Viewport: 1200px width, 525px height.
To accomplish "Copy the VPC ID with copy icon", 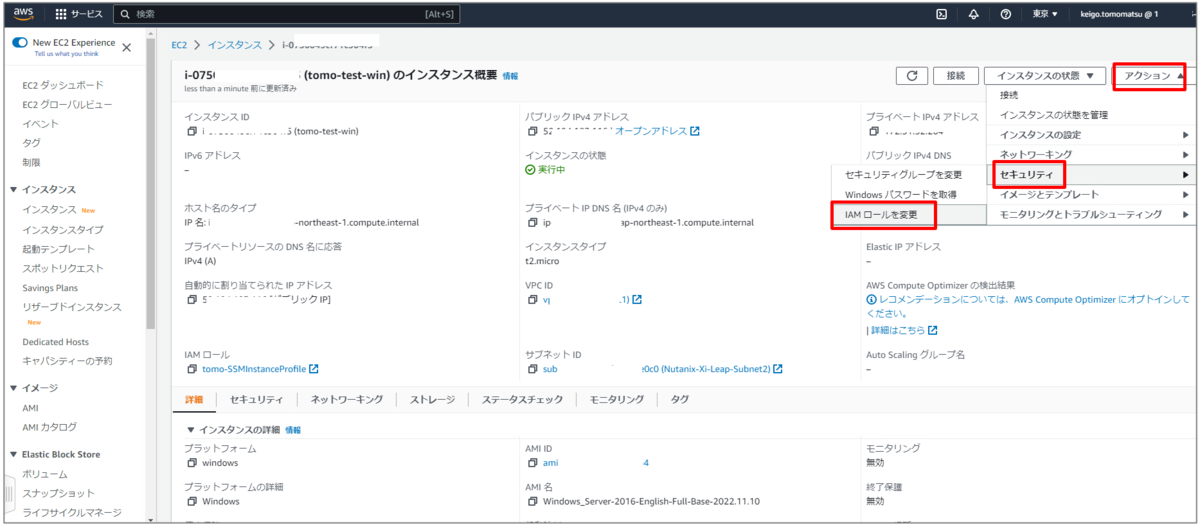I will tap(532, 300).
